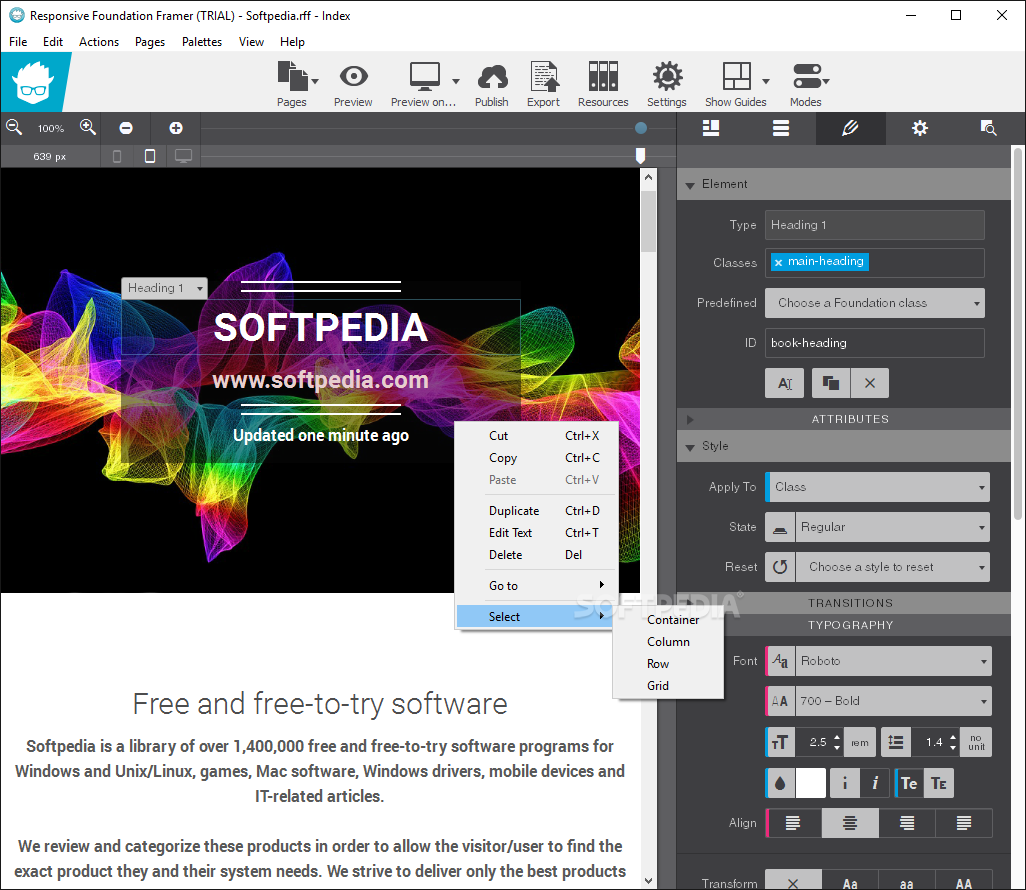Choose Edit Text from context menu
This screenshot has height=890, width=1026.
click(x=537, y=533)
